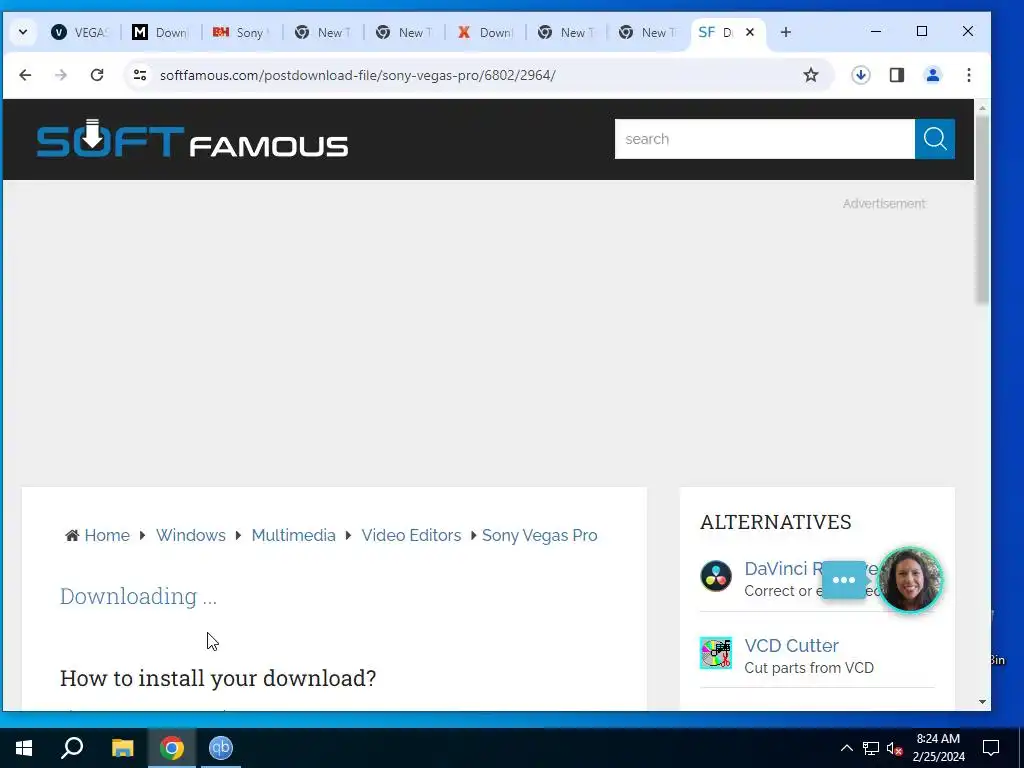Viewport: 1024px width, 768px height.
Task: Open the network icon in system tray
Action: (x=871, y=748)
